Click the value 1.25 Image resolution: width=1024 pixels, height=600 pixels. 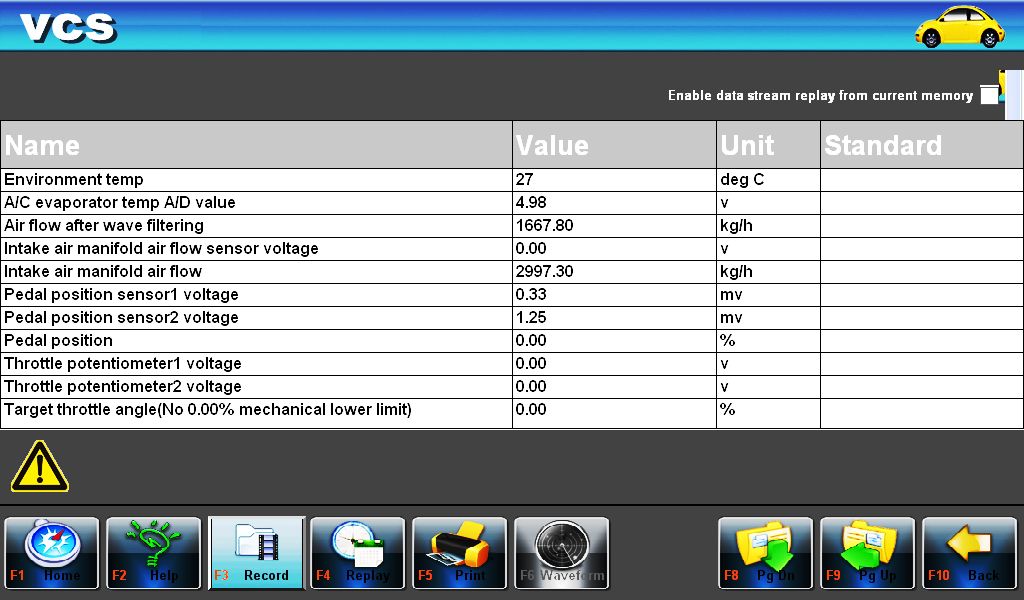[x=531, y=317]
